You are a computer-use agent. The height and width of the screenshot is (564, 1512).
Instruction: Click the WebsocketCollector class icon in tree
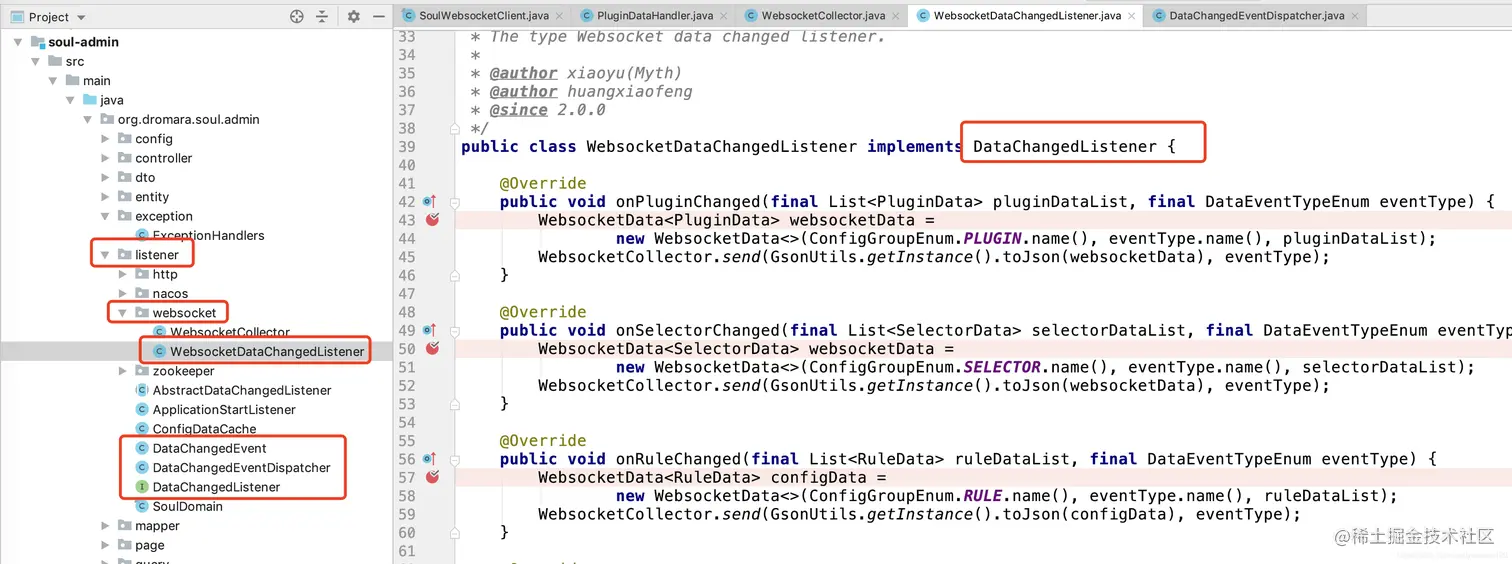[x=160, y=332]
